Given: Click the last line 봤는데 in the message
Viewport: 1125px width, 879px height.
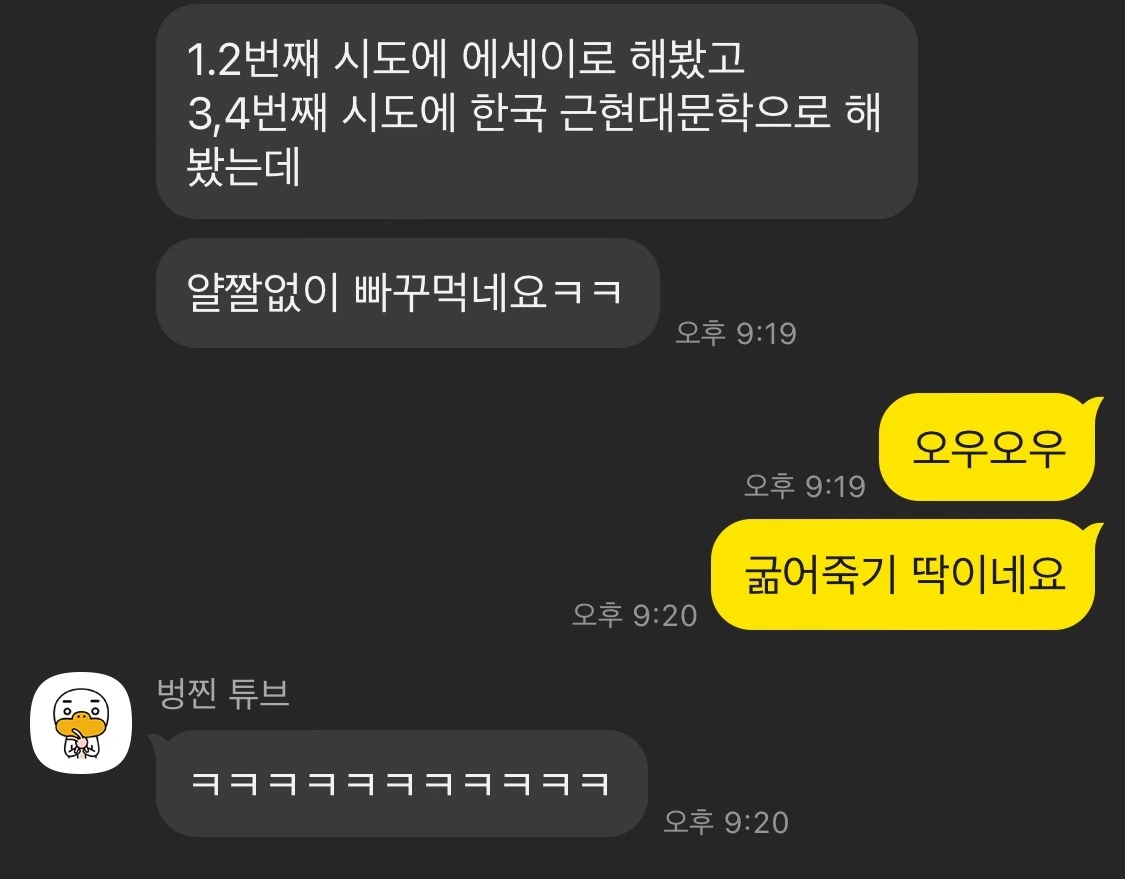Looking at the screenshot, I should tap(243, 167).
